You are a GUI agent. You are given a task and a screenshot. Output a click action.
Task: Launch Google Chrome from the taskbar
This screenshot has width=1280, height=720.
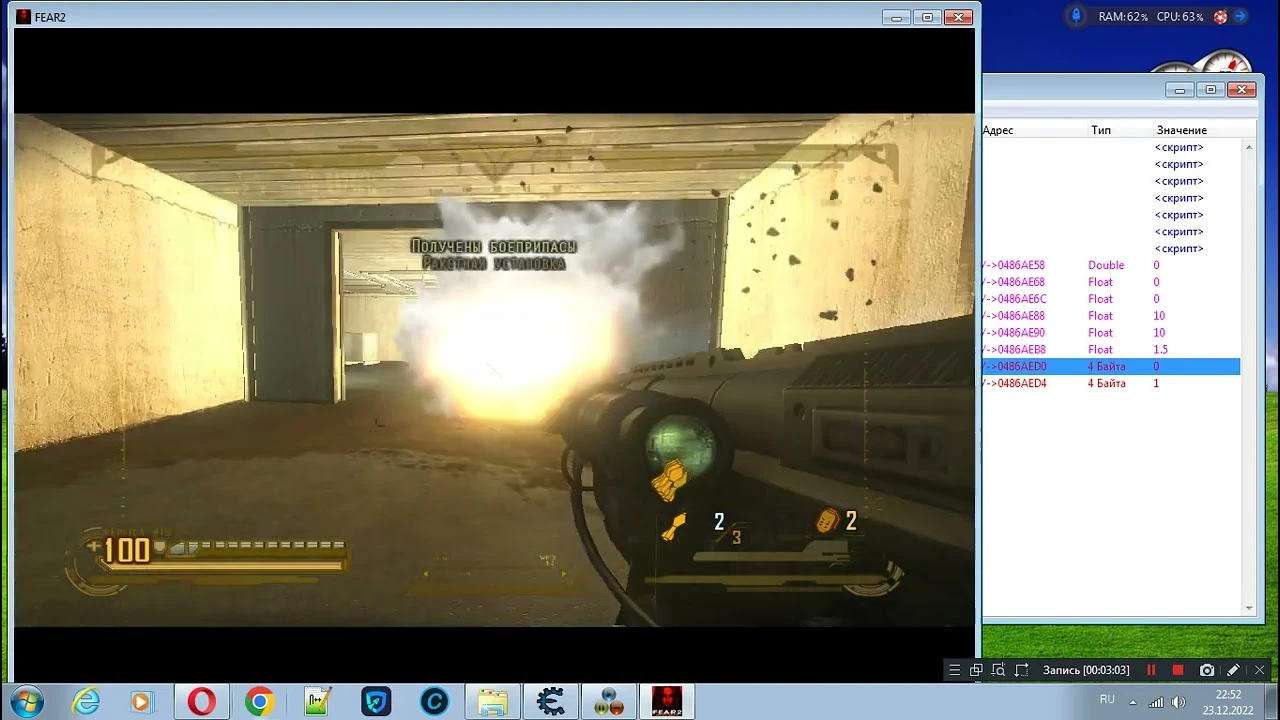click(x=259, y=700)
